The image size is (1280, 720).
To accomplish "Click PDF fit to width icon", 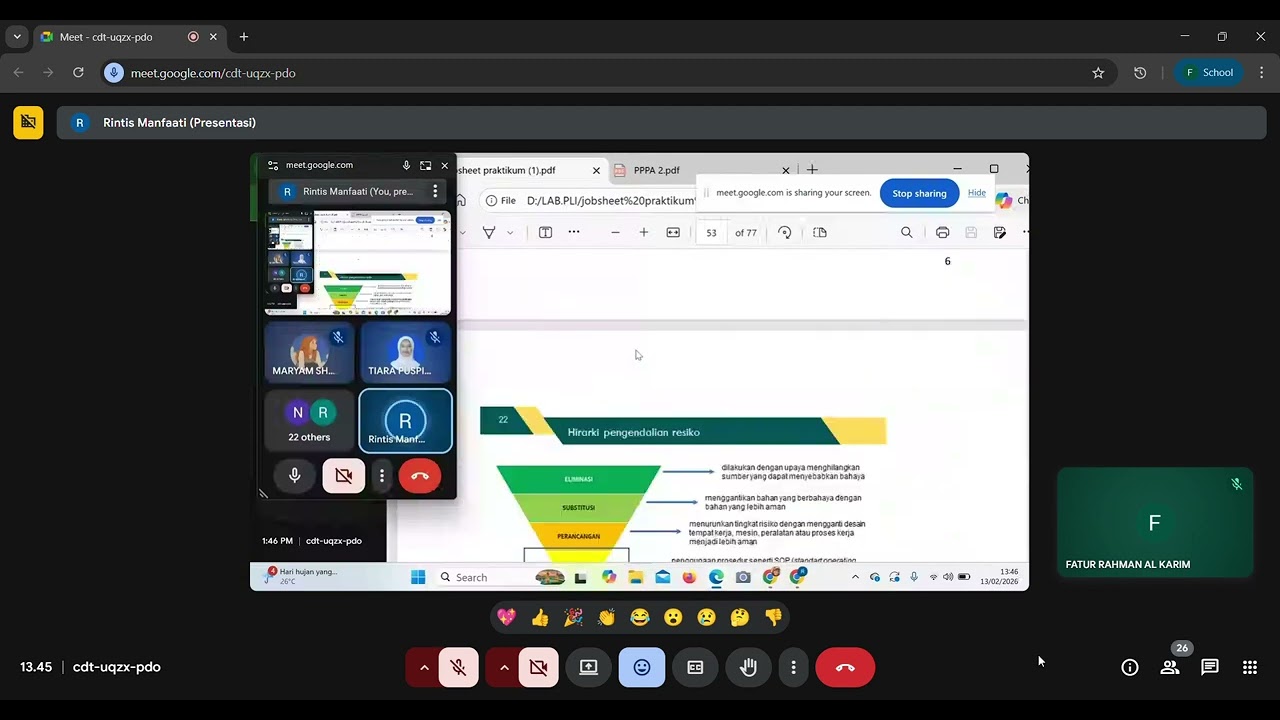I will point(673,232).
